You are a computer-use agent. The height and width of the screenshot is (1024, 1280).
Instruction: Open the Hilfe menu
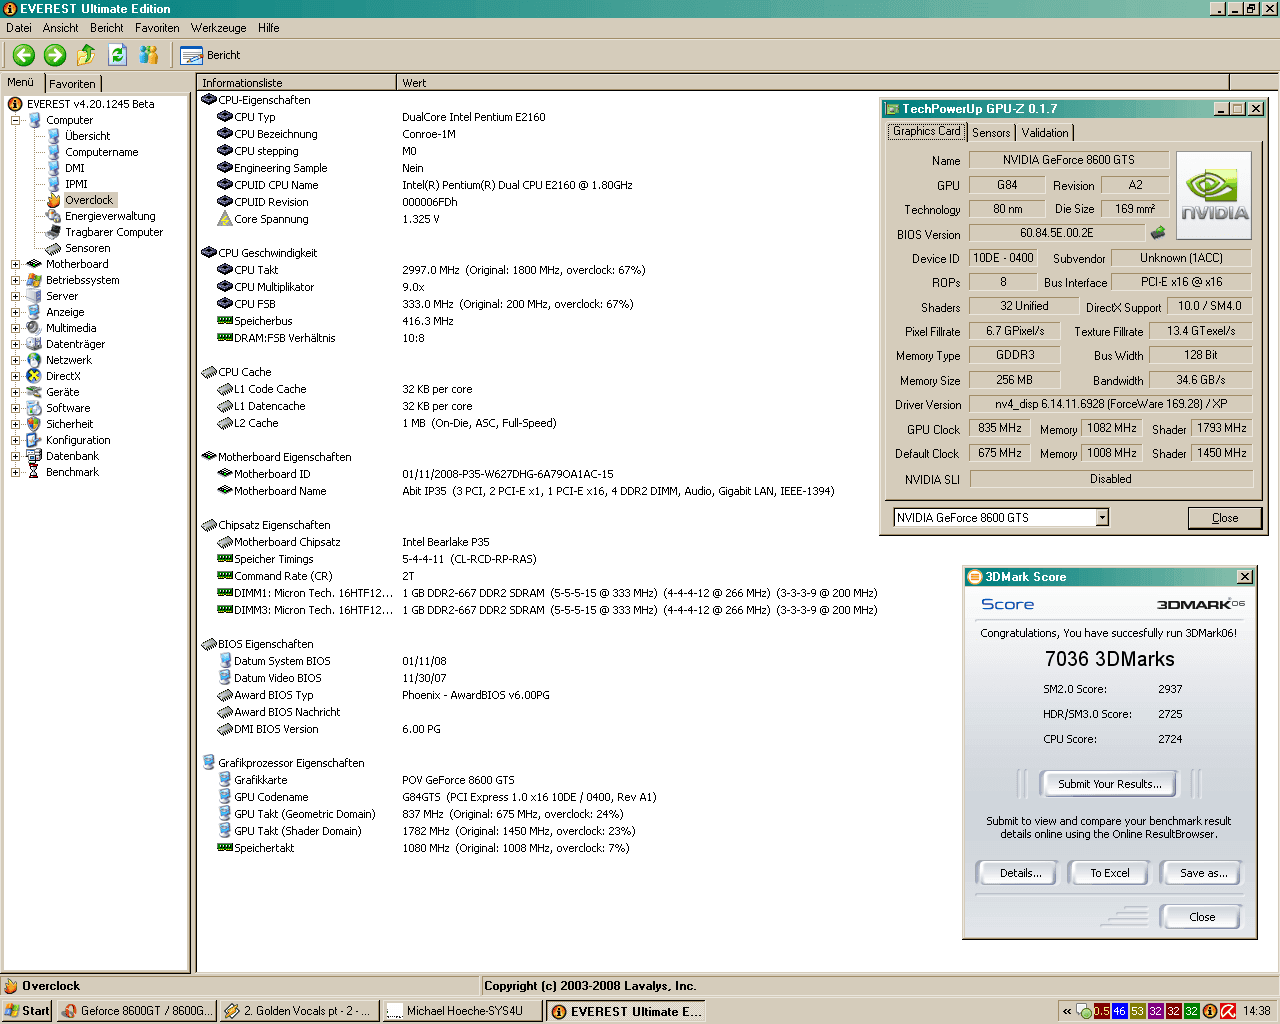269,28
